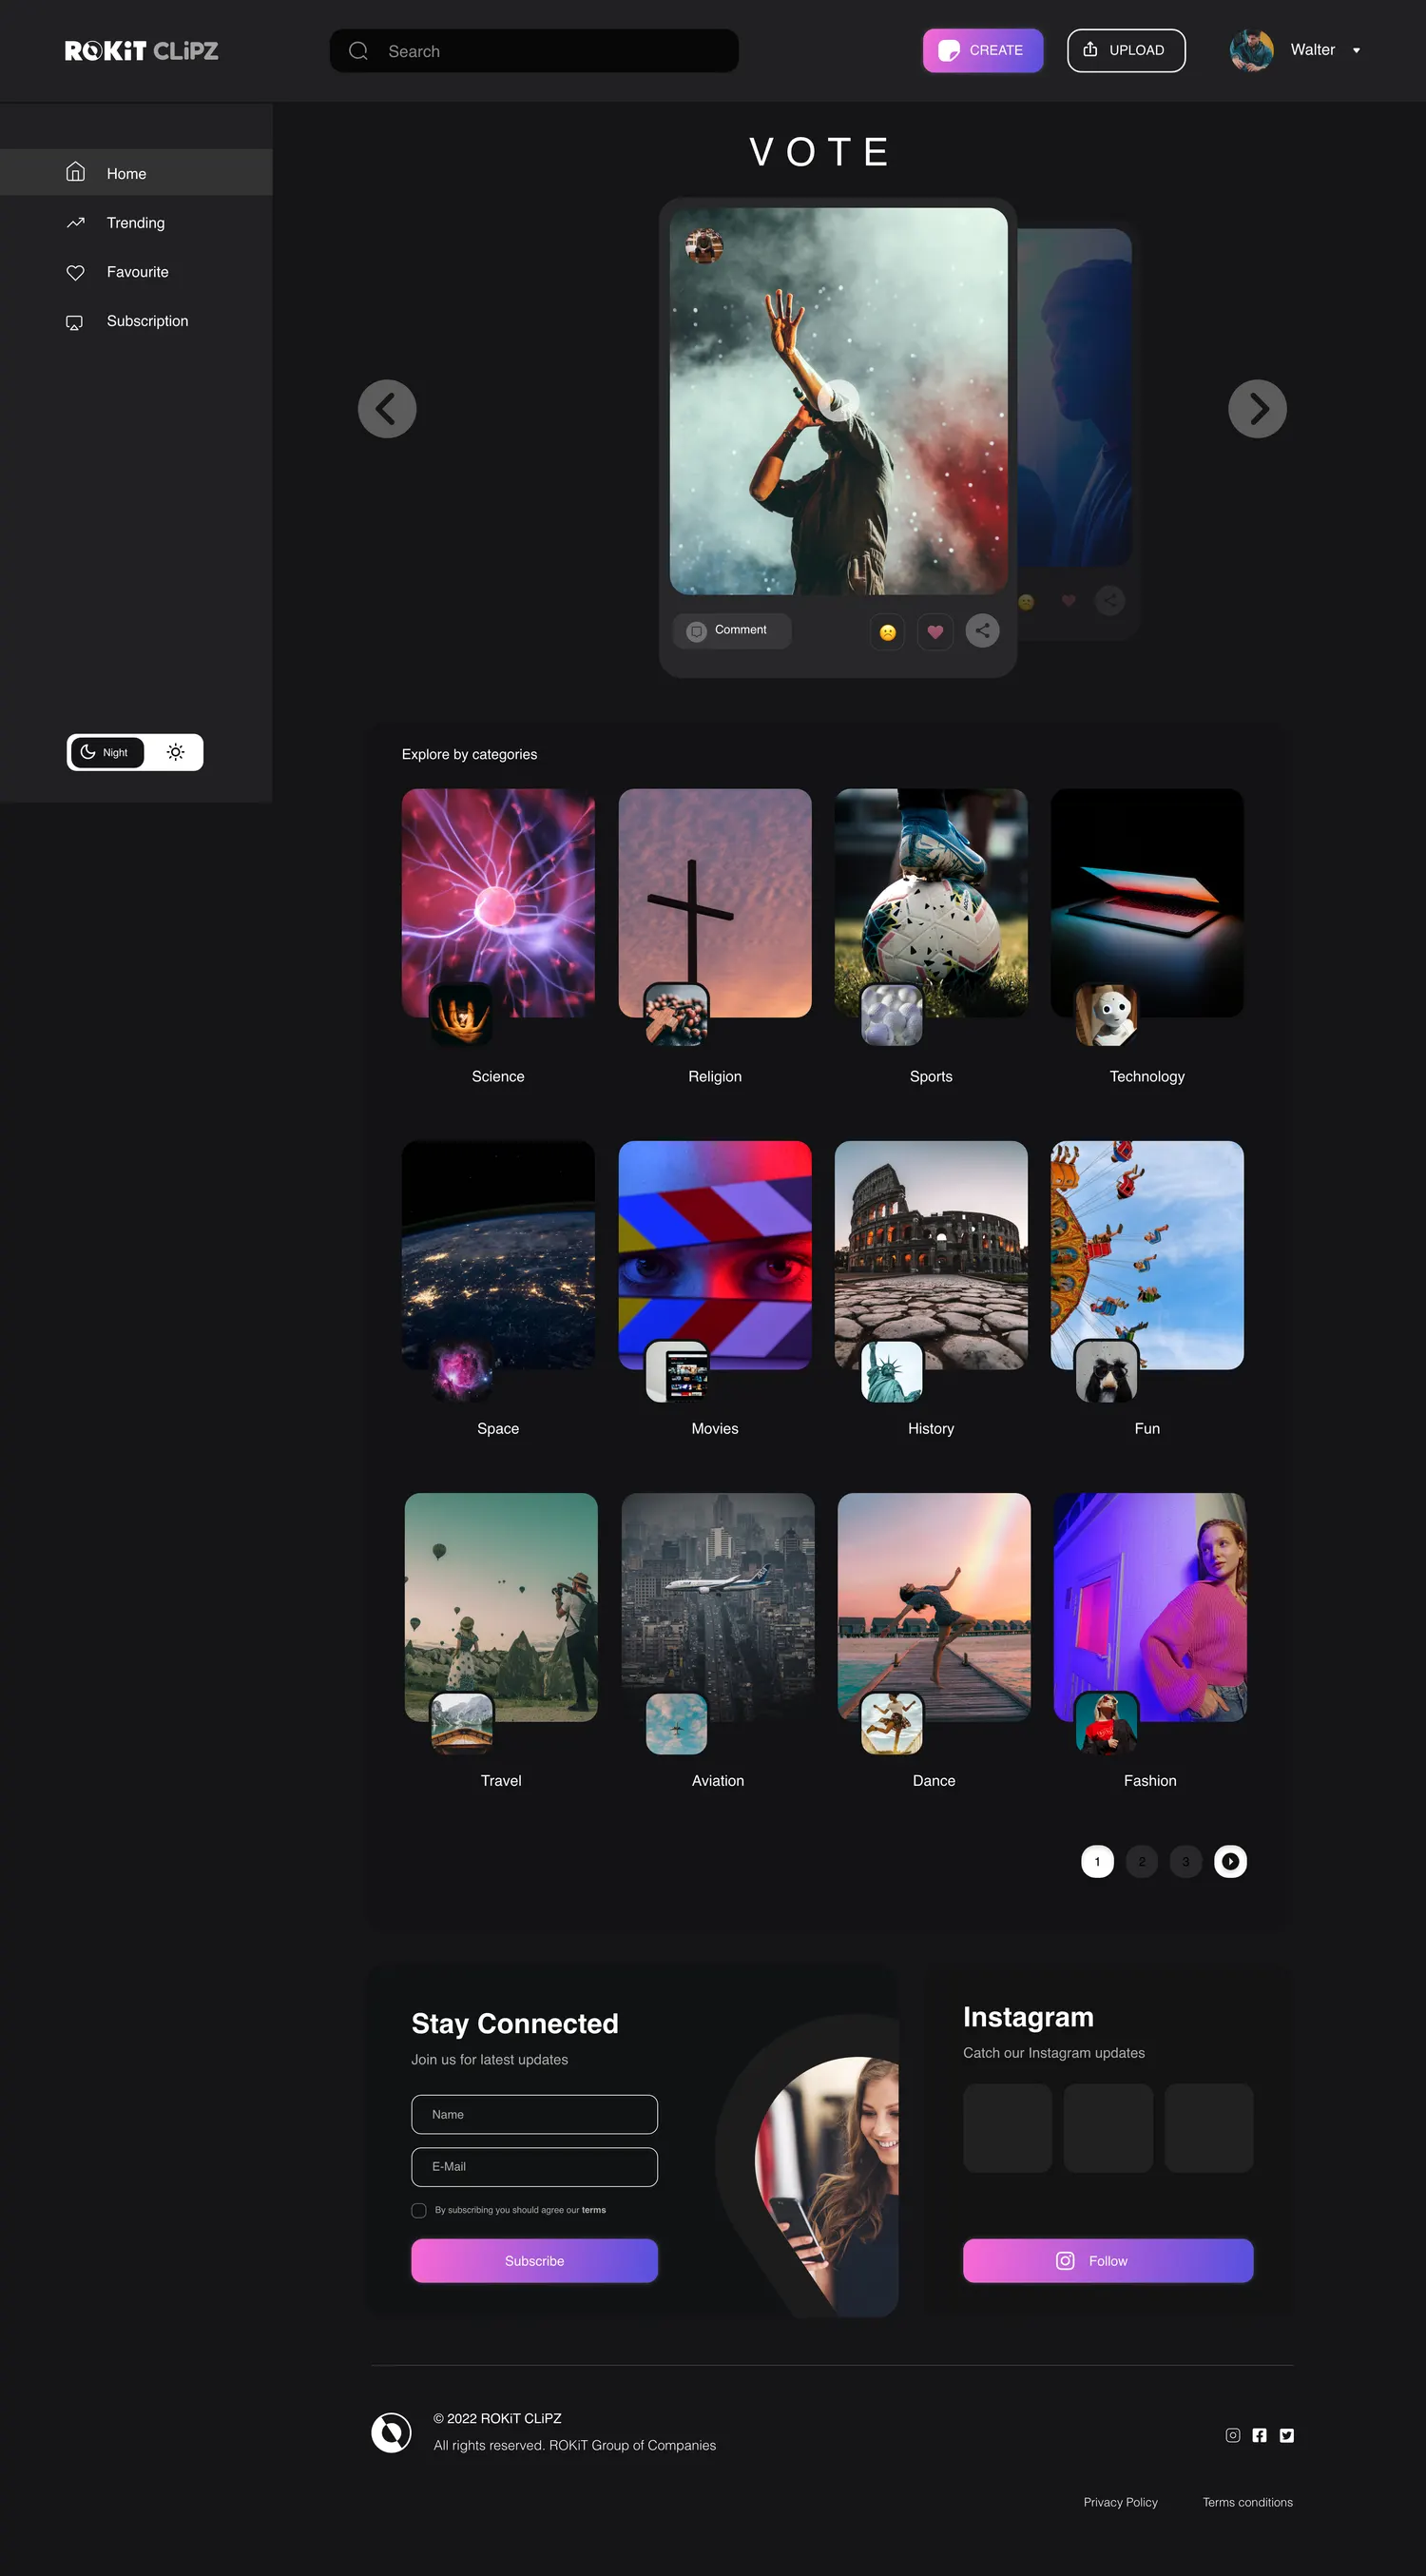
Task: Switch to light mode sun icon
Action: (x=175, y=752)
